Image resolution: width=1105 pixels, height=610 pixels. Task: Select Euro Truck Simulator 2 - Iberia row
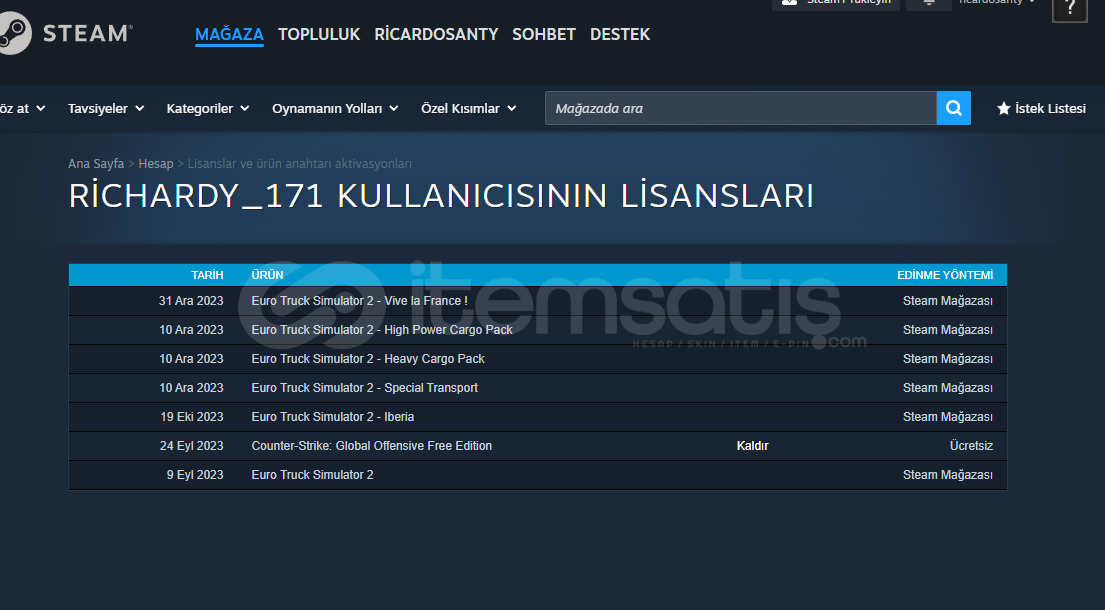click(538, 417)
